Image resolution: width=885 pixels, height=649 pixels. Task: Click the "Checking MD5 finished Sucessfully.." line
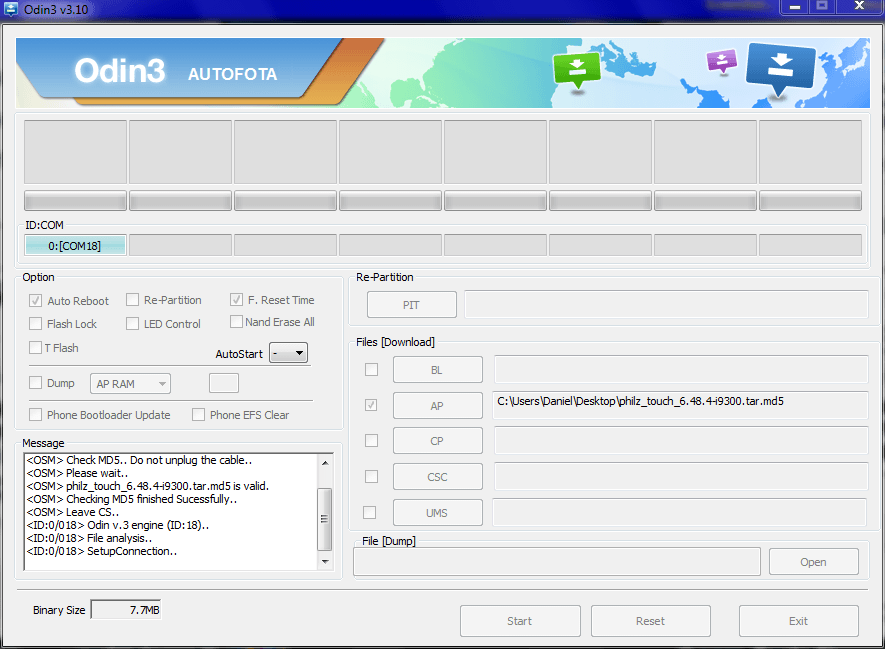coord(132,499)
